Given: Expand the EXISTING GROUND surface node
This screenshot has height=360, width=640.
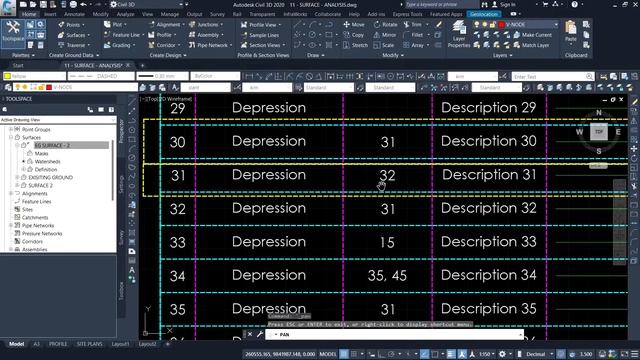Looking at the screenshot, I should pos(17,178).
